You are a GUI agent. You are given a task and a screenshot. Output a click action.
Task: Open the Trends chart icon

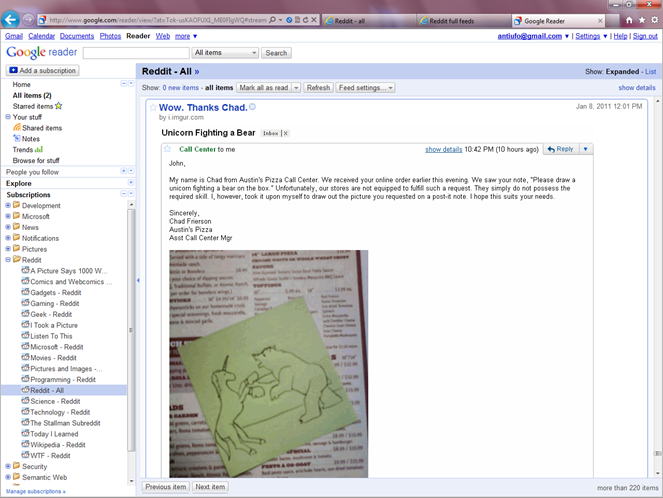(x=39, y=149)
